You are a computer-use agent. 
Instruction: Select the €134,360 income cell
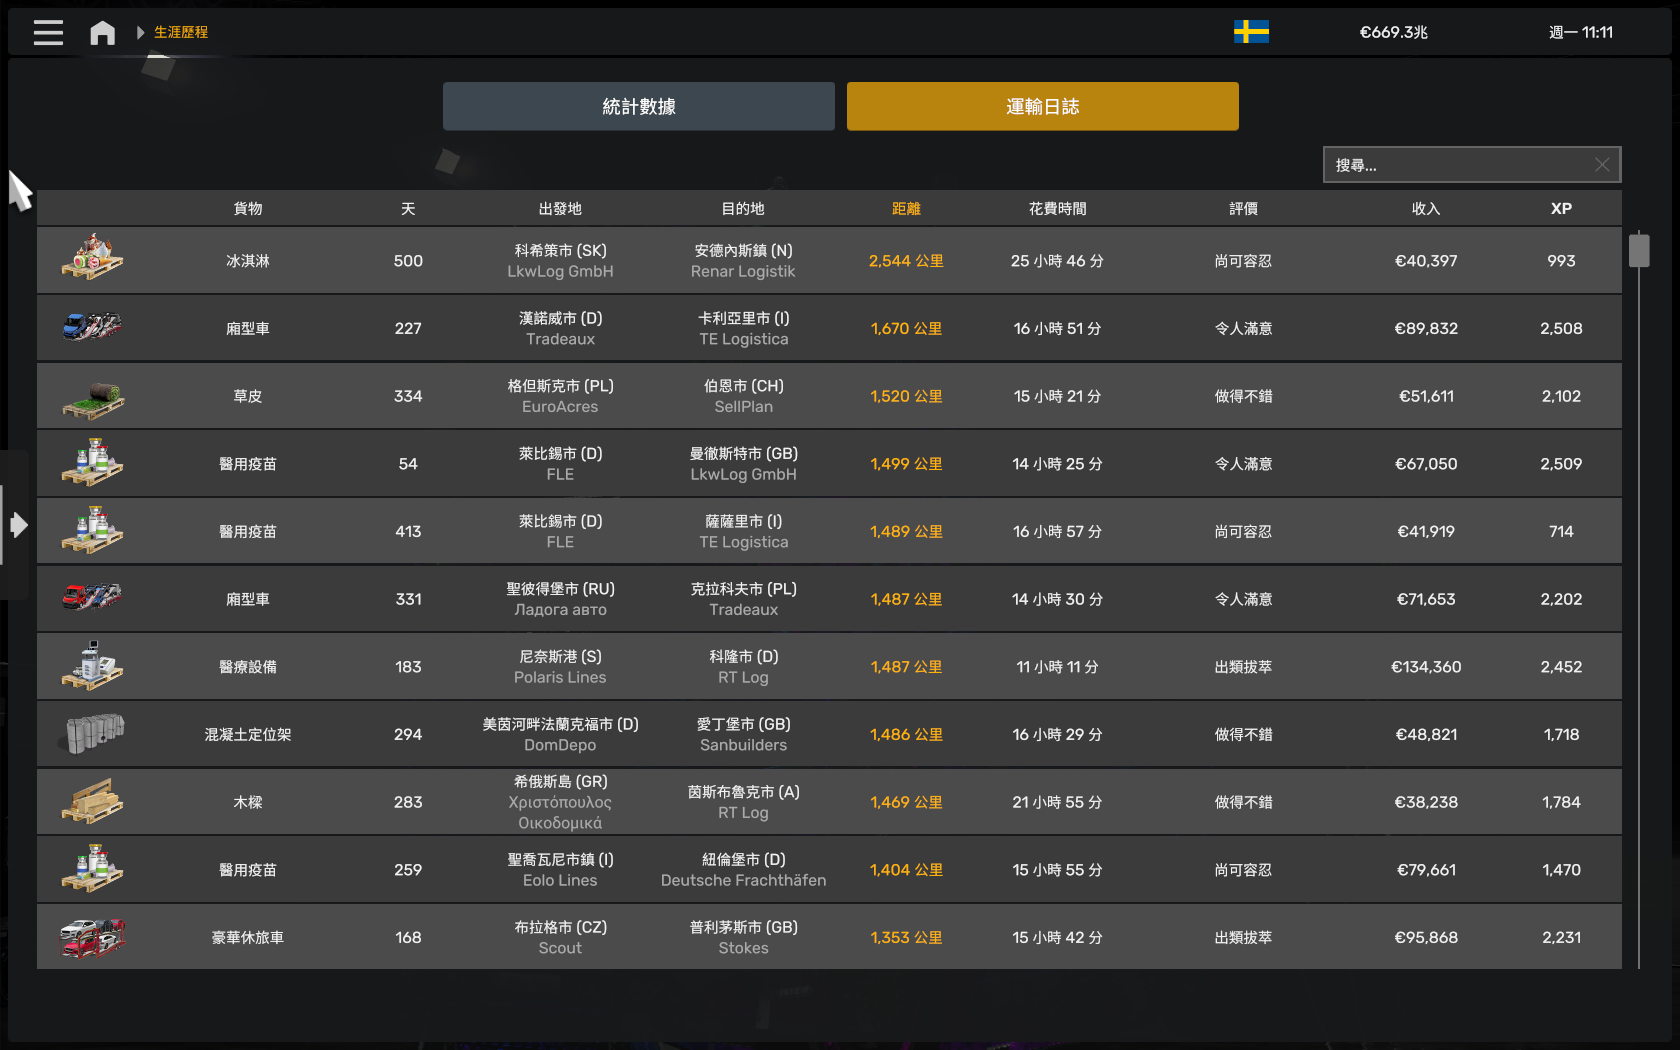point(1426,667)
